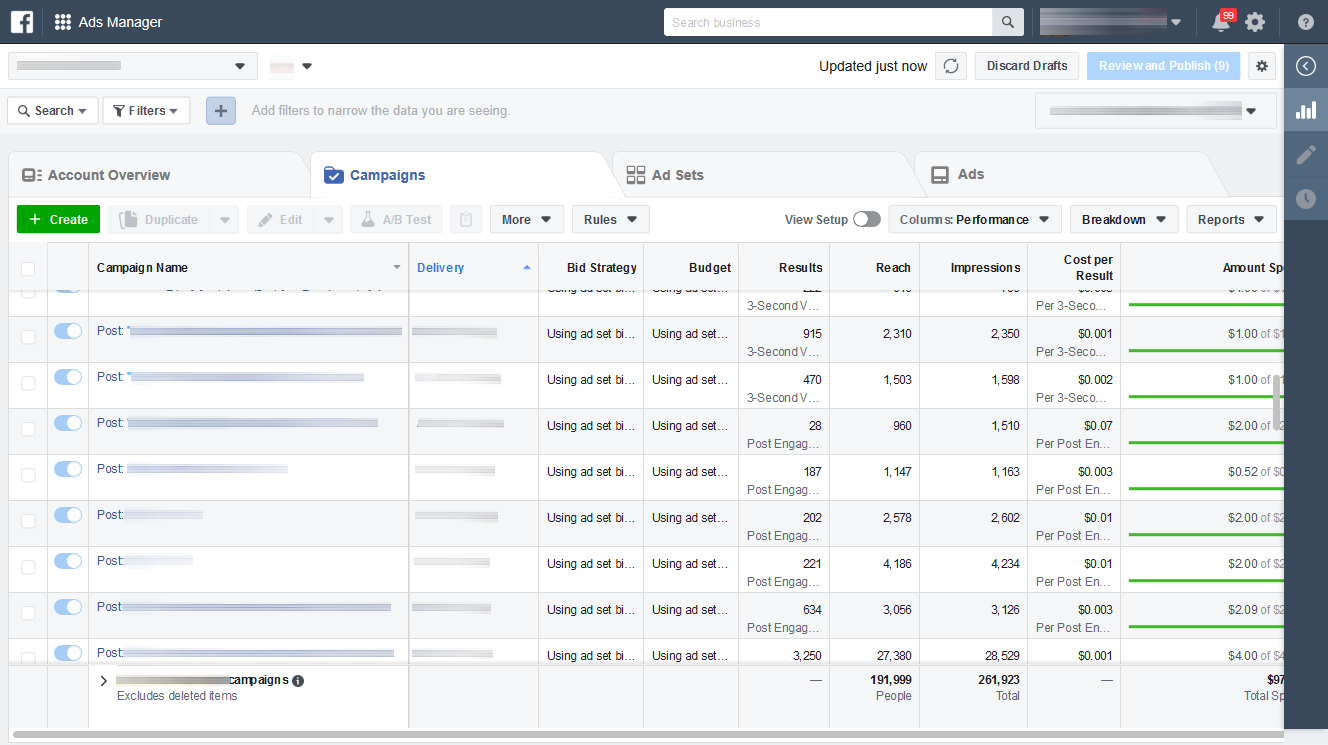
Task: Click the green Create button
Action: click(59, 220)
